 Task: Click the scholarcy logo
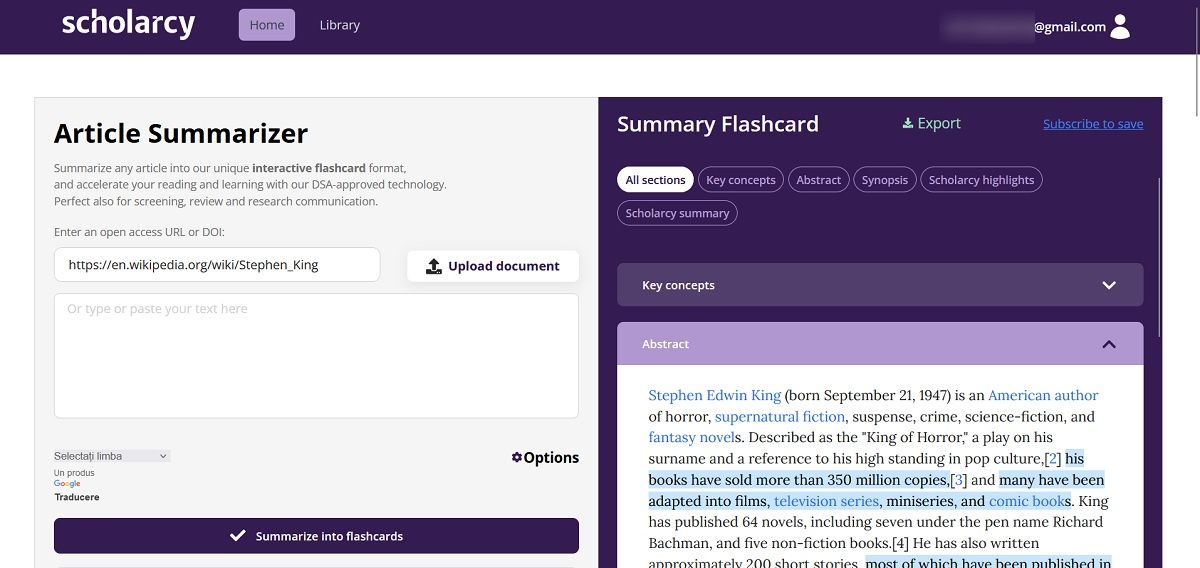pyautogui.click(x=128, y=24)
